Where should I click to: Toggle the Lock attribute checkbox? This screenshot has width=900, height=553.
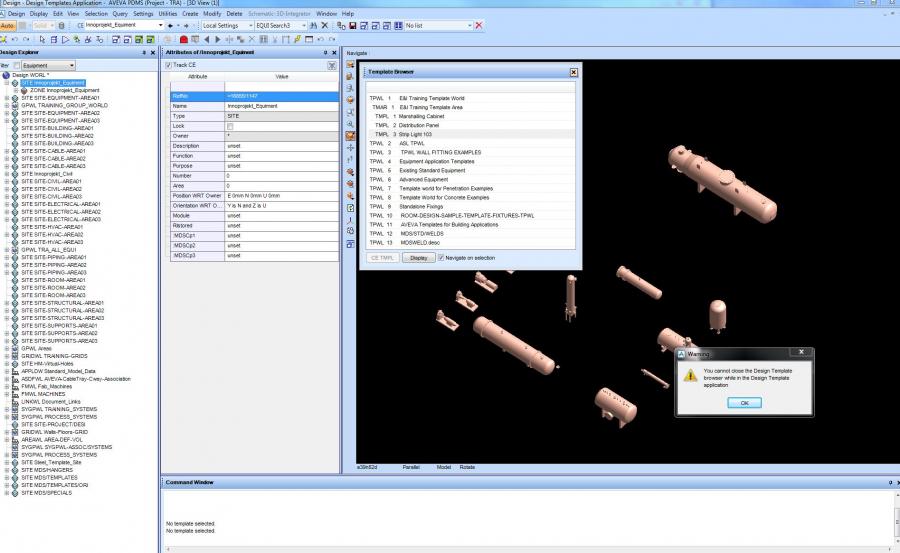[x=230, y=126]
